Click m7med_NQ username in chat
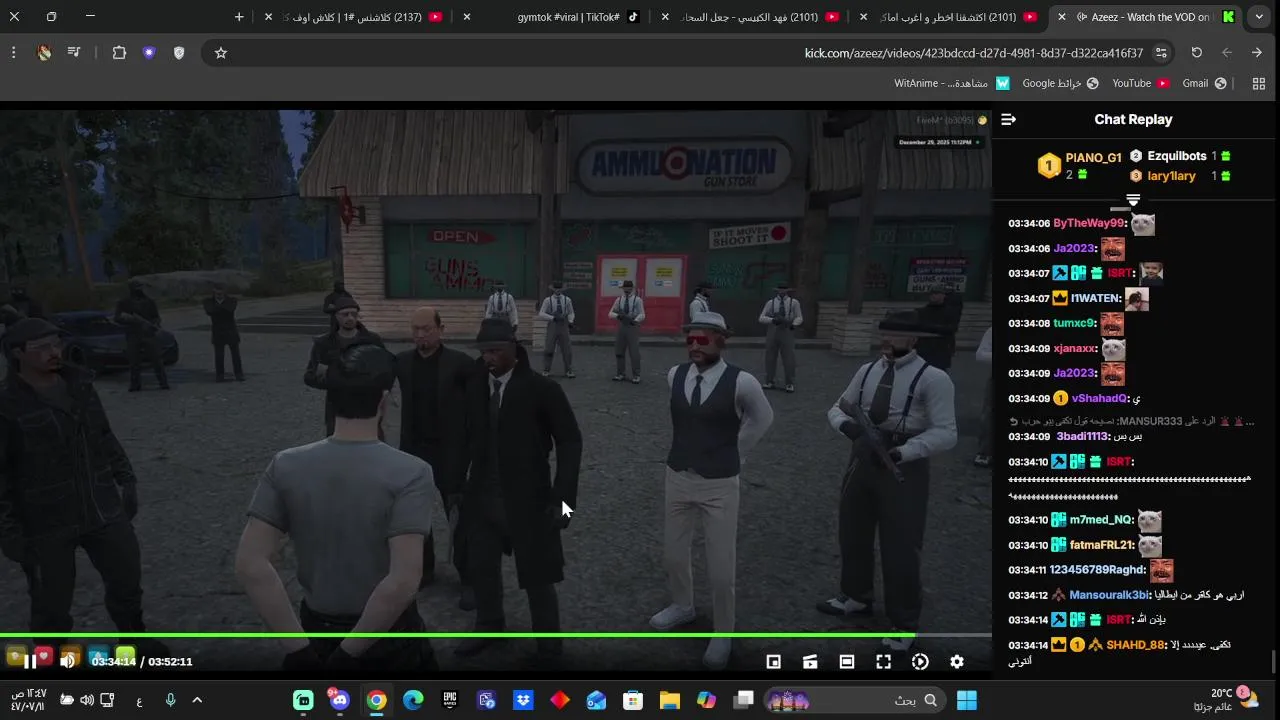 coord(1102,520)
